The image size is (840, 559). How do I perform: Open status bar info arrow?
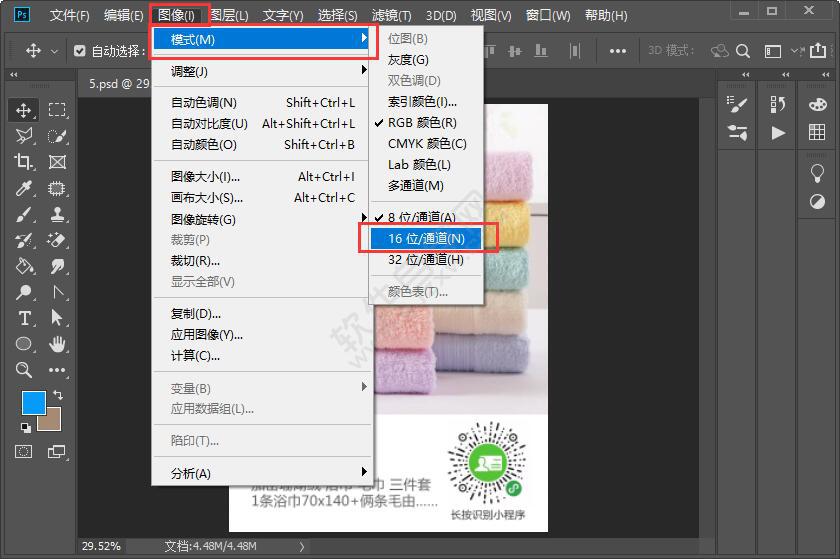(302, 546)
